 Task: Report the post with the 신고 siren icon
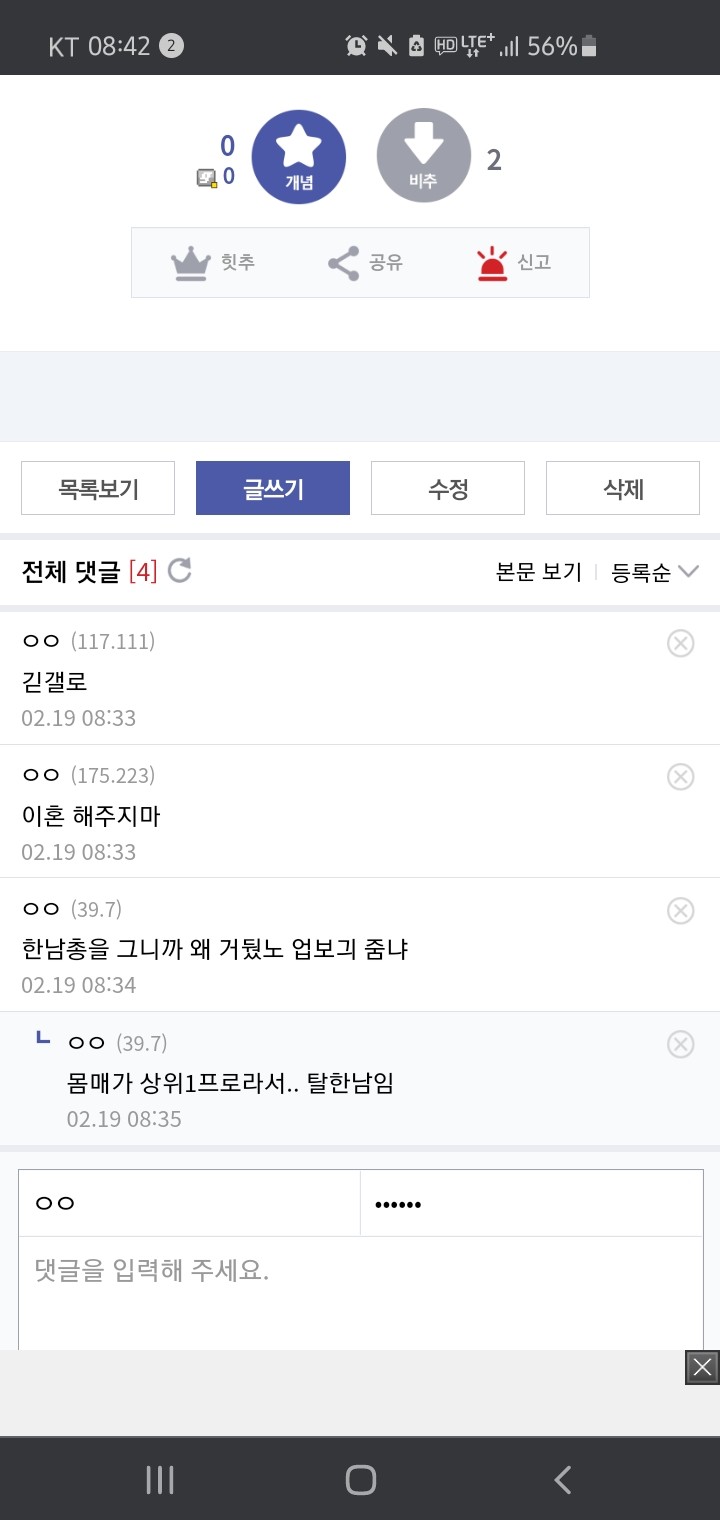click(513, 263)
